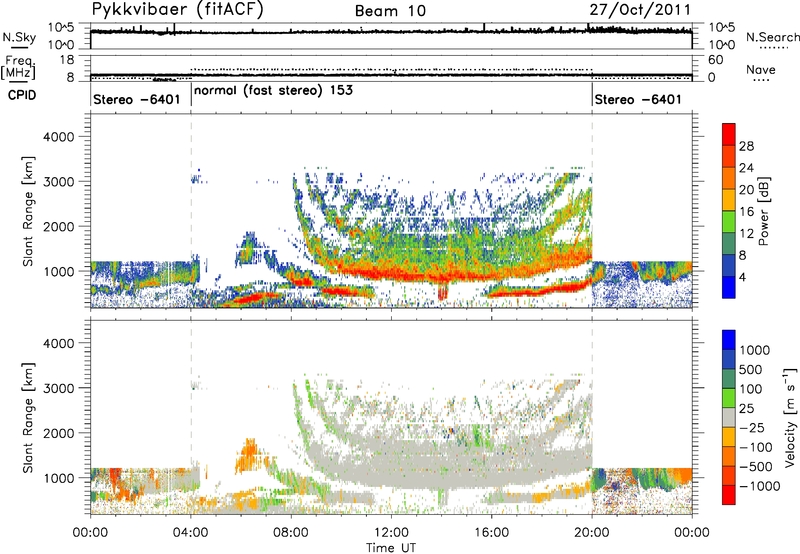Click the 'Pykkvibaer (fitACF)' title
Image resolution: width=800 pixels, height=554 pixels.
coord(178,9)
